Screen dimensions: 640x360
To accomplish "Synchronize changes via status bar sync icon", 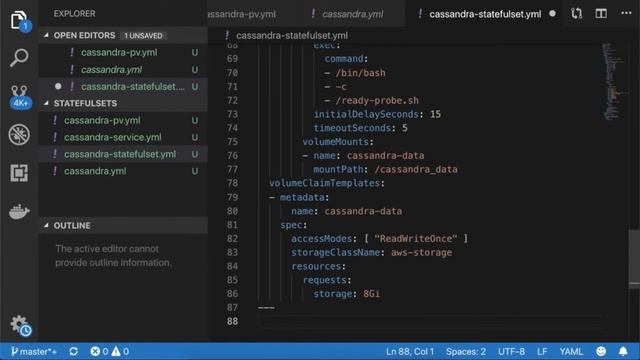I will pos(73,351).
